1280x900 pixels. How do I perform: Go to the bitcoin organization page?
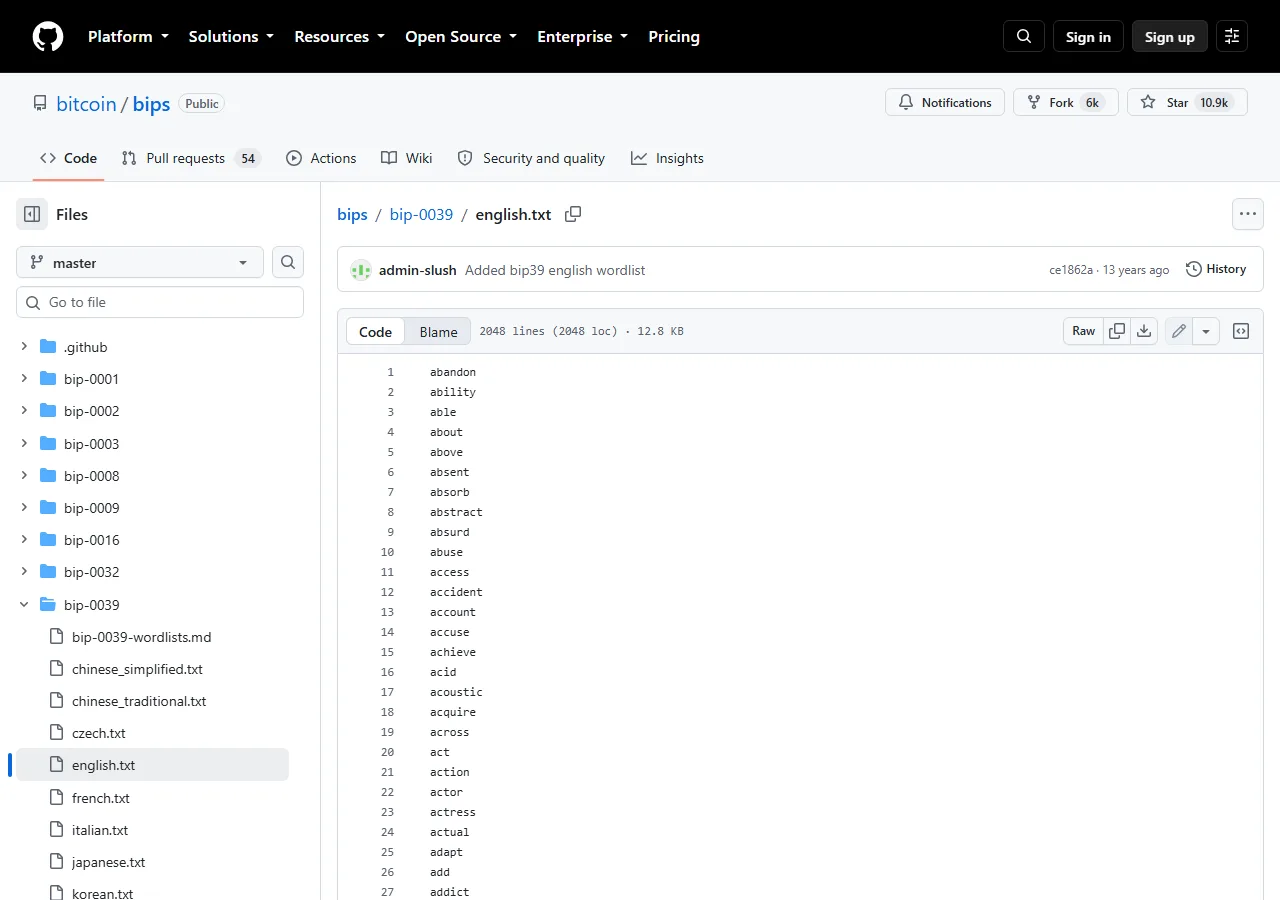pyautogui.click(x=86, y=104)
